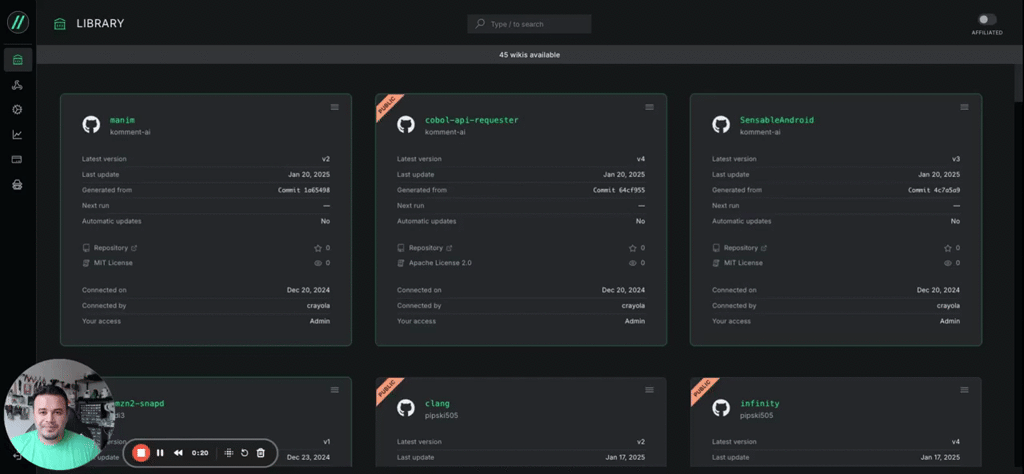Click the '45 wikis available' banner text
The height and width of the screenshot is (474, 1024).
[x=530, y=55]
